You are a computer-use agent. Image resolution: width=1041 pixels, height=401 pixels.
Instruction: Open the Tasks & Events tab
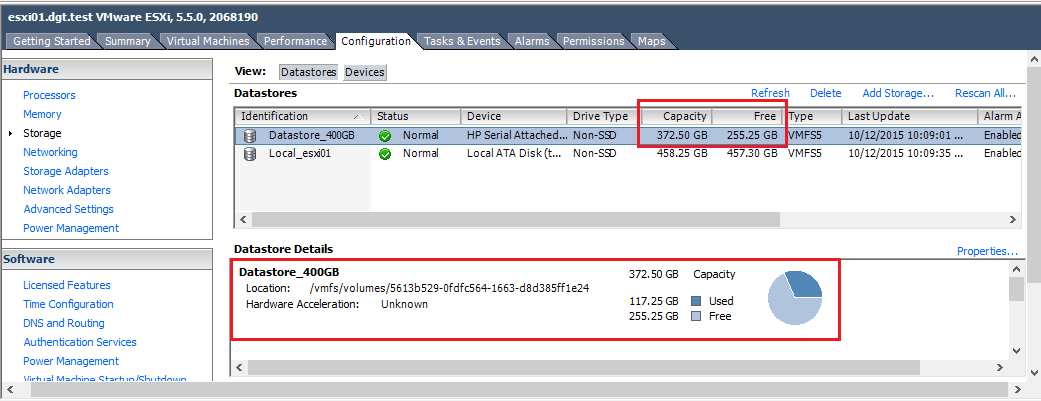pyautogui.click(x=462, y=41)
